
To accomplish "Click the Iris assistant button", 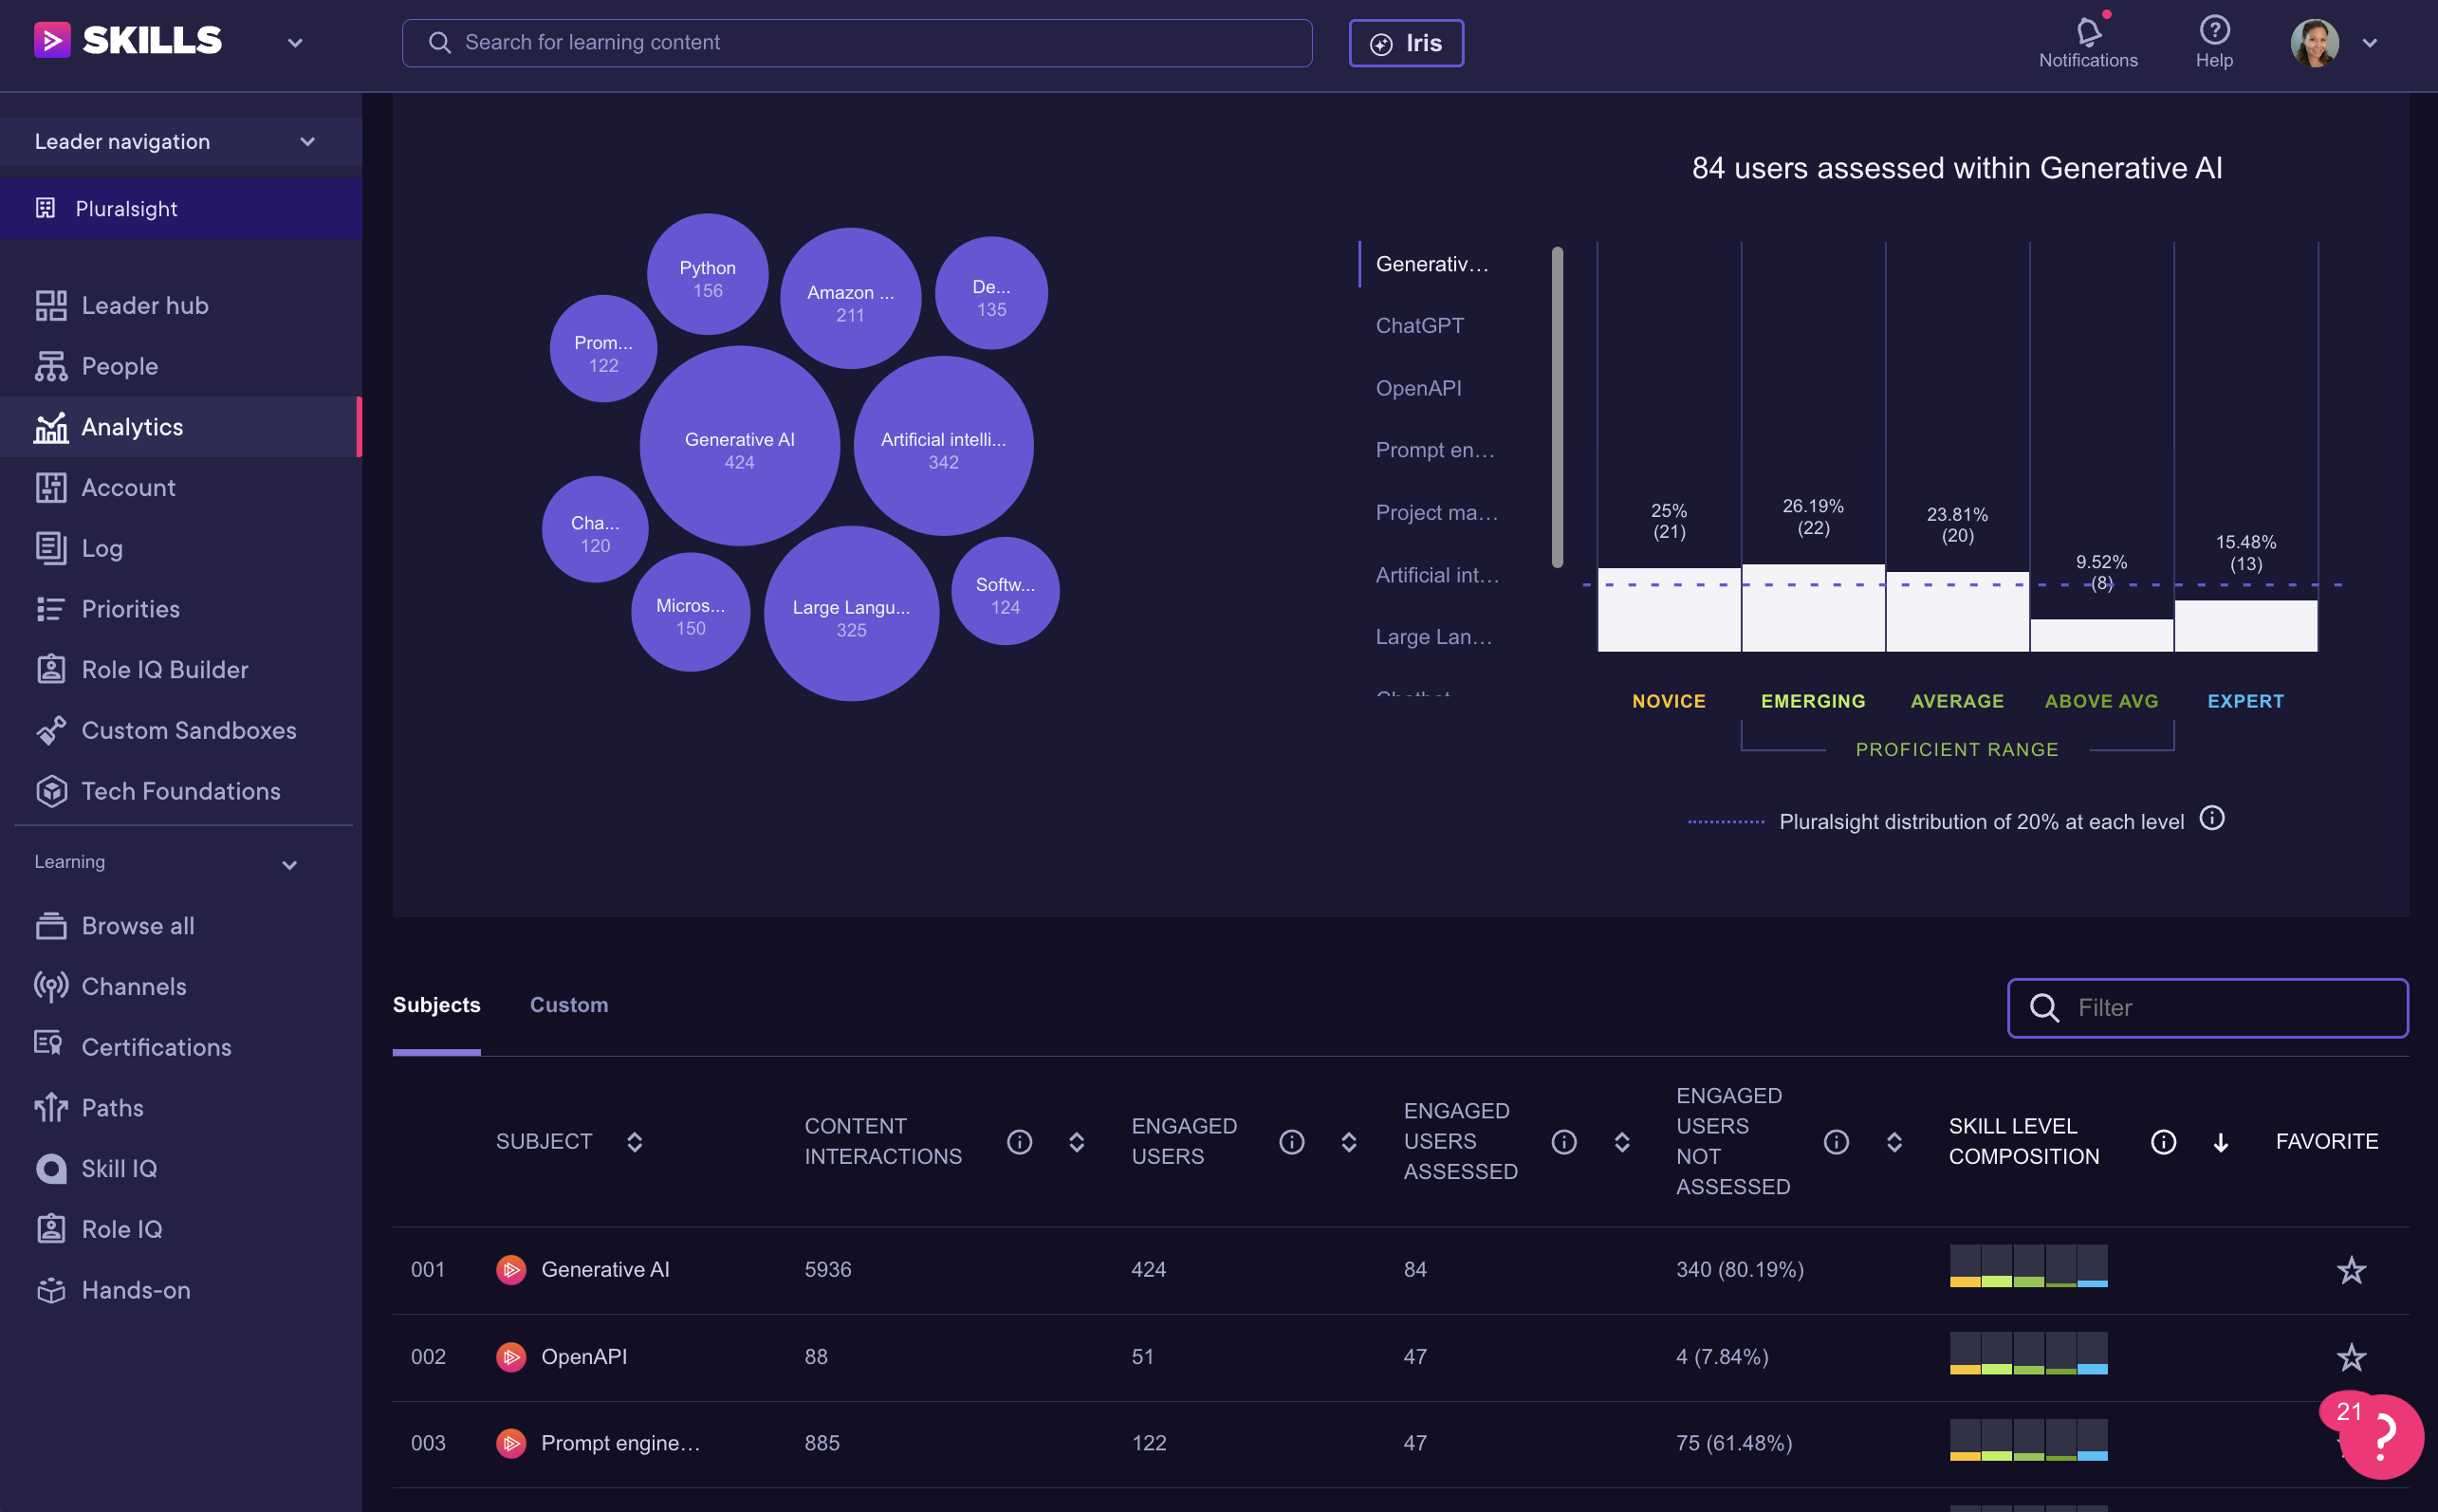I will coord(1405,43).
